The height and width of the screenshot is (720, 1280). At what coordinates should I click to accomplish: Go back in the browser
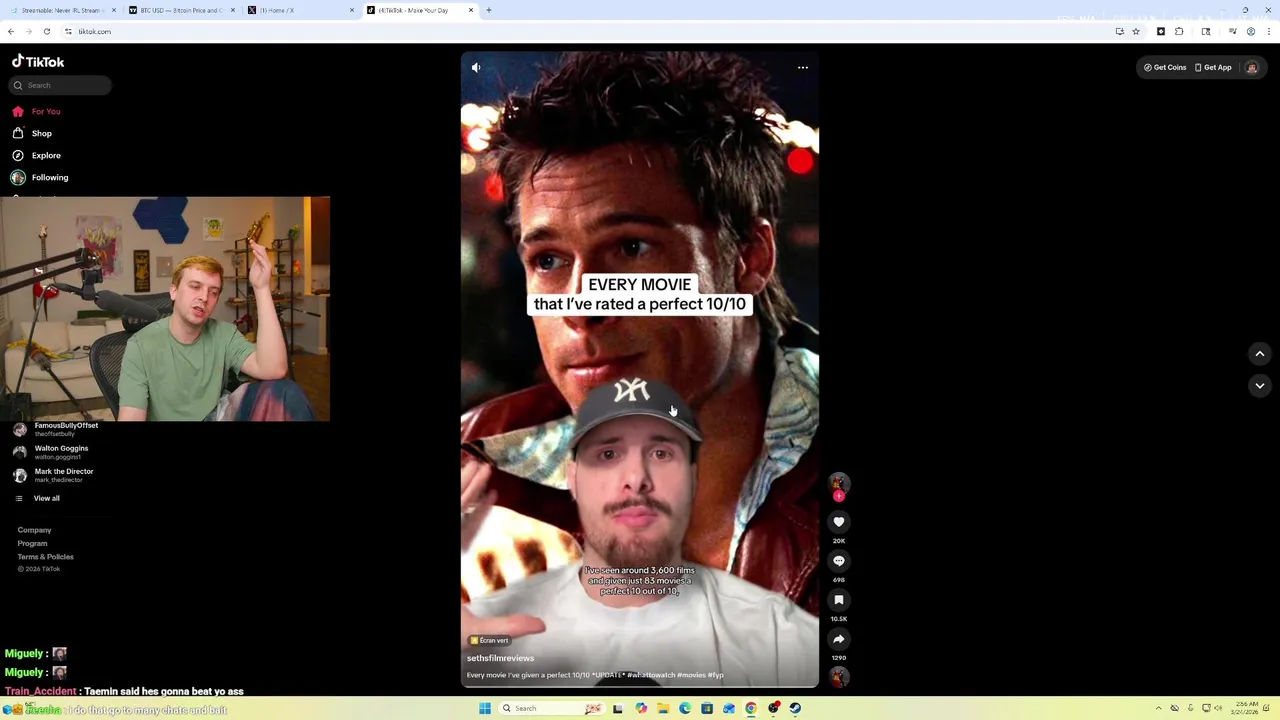click(11, 31)
